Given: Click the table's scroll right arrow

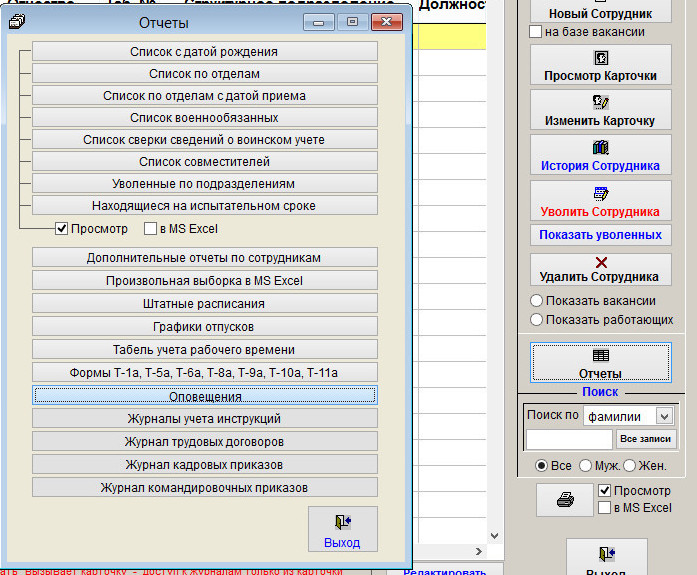Looking at the screenshot, I should (x=479, y=551).
